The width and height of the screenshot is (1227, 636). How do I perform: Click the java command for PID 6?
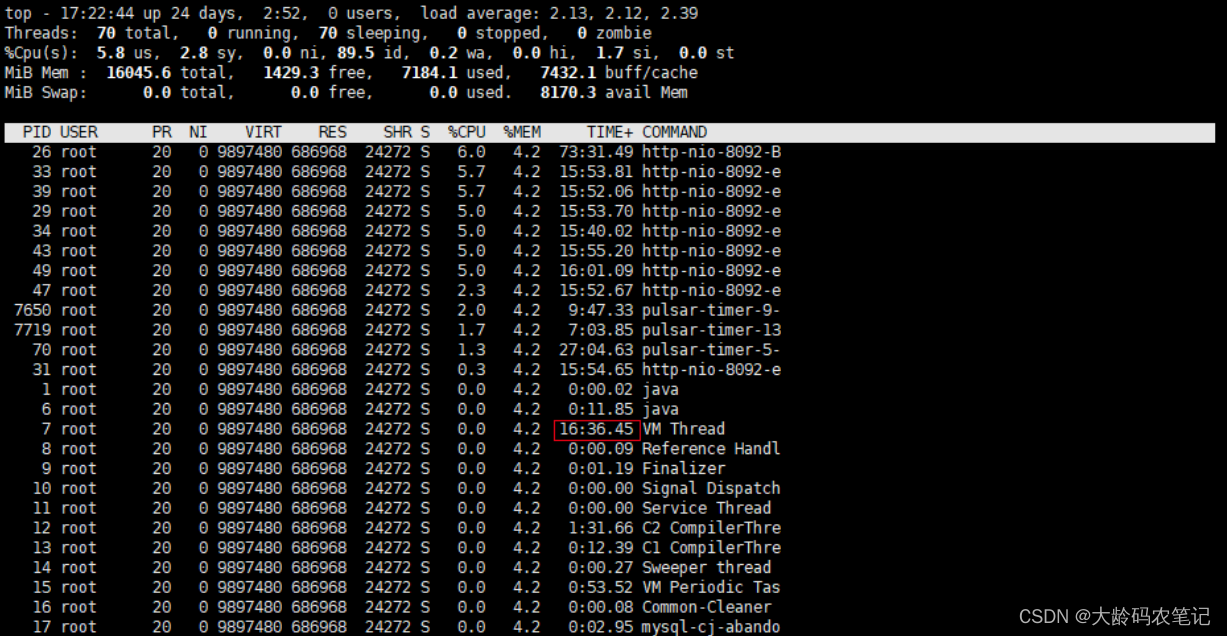pyautogui.click(x=660, y=409)
